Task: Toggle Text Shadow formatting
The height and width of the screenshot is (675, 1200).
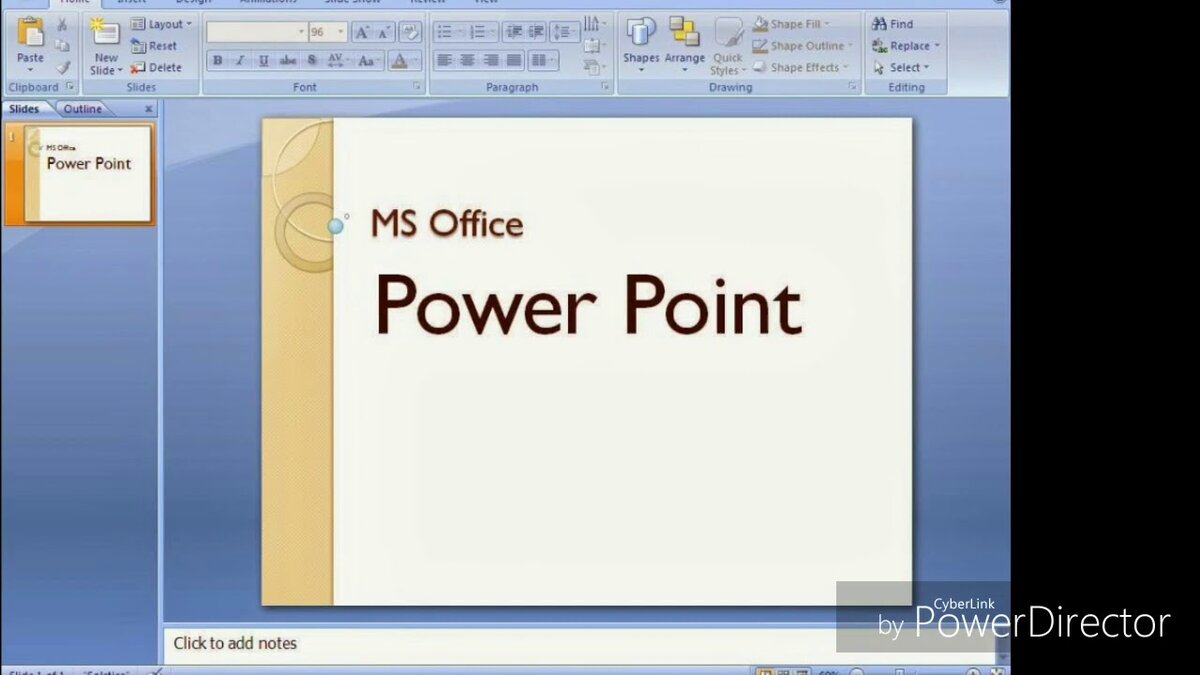Action: click(312, 61)
